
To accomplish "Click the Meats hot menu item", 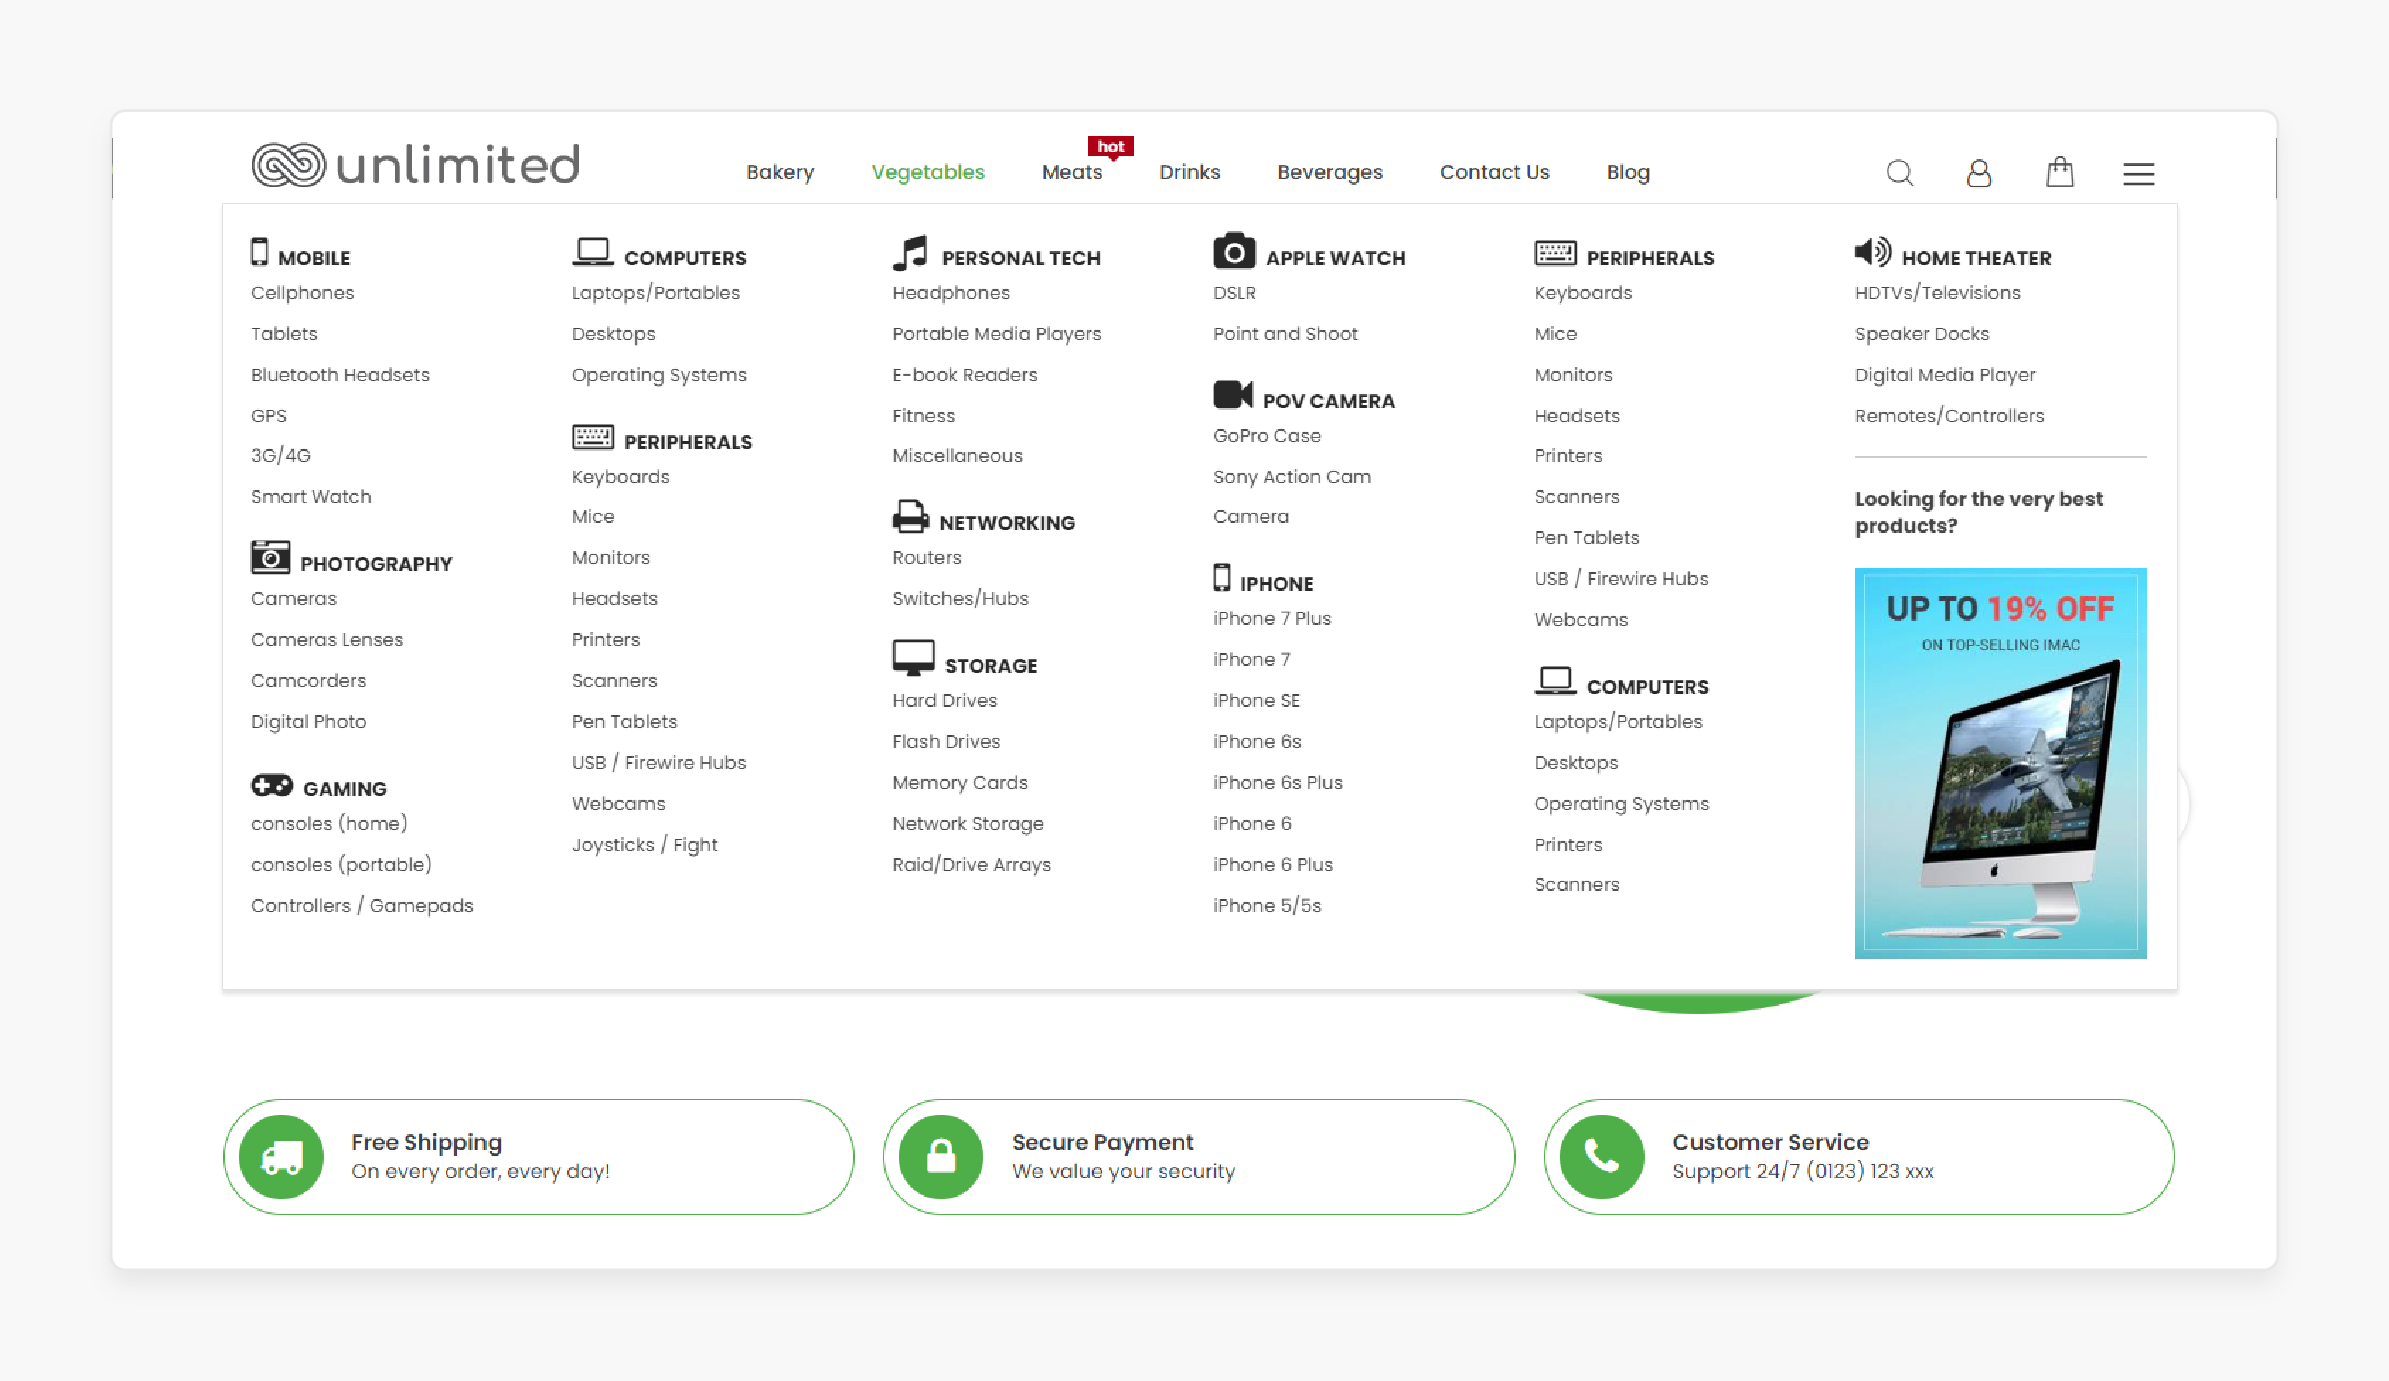I will pos(1072,171).
